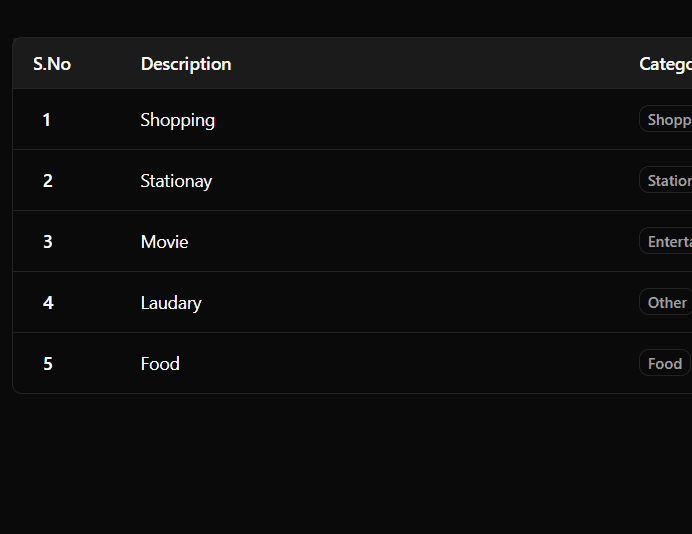692x534 pixels.
Task: Click the Category column header
Action: click(666, 64)
